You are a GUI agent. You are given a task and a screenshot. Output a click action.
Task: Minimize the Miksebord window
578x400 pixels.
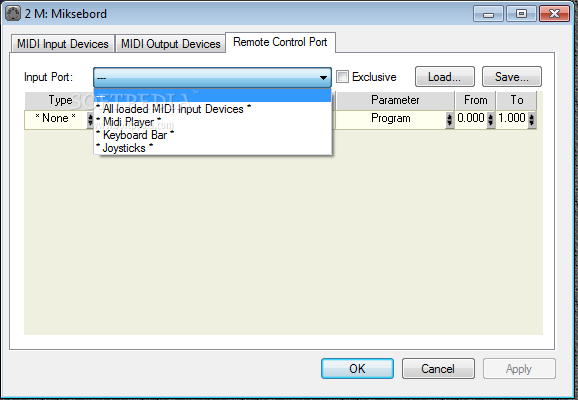(488, 14)
